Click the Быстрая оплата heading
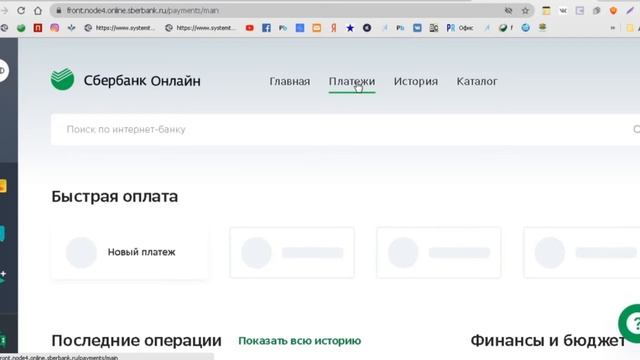The width and height of the screenshot is (640, 360). coord(115,196)
